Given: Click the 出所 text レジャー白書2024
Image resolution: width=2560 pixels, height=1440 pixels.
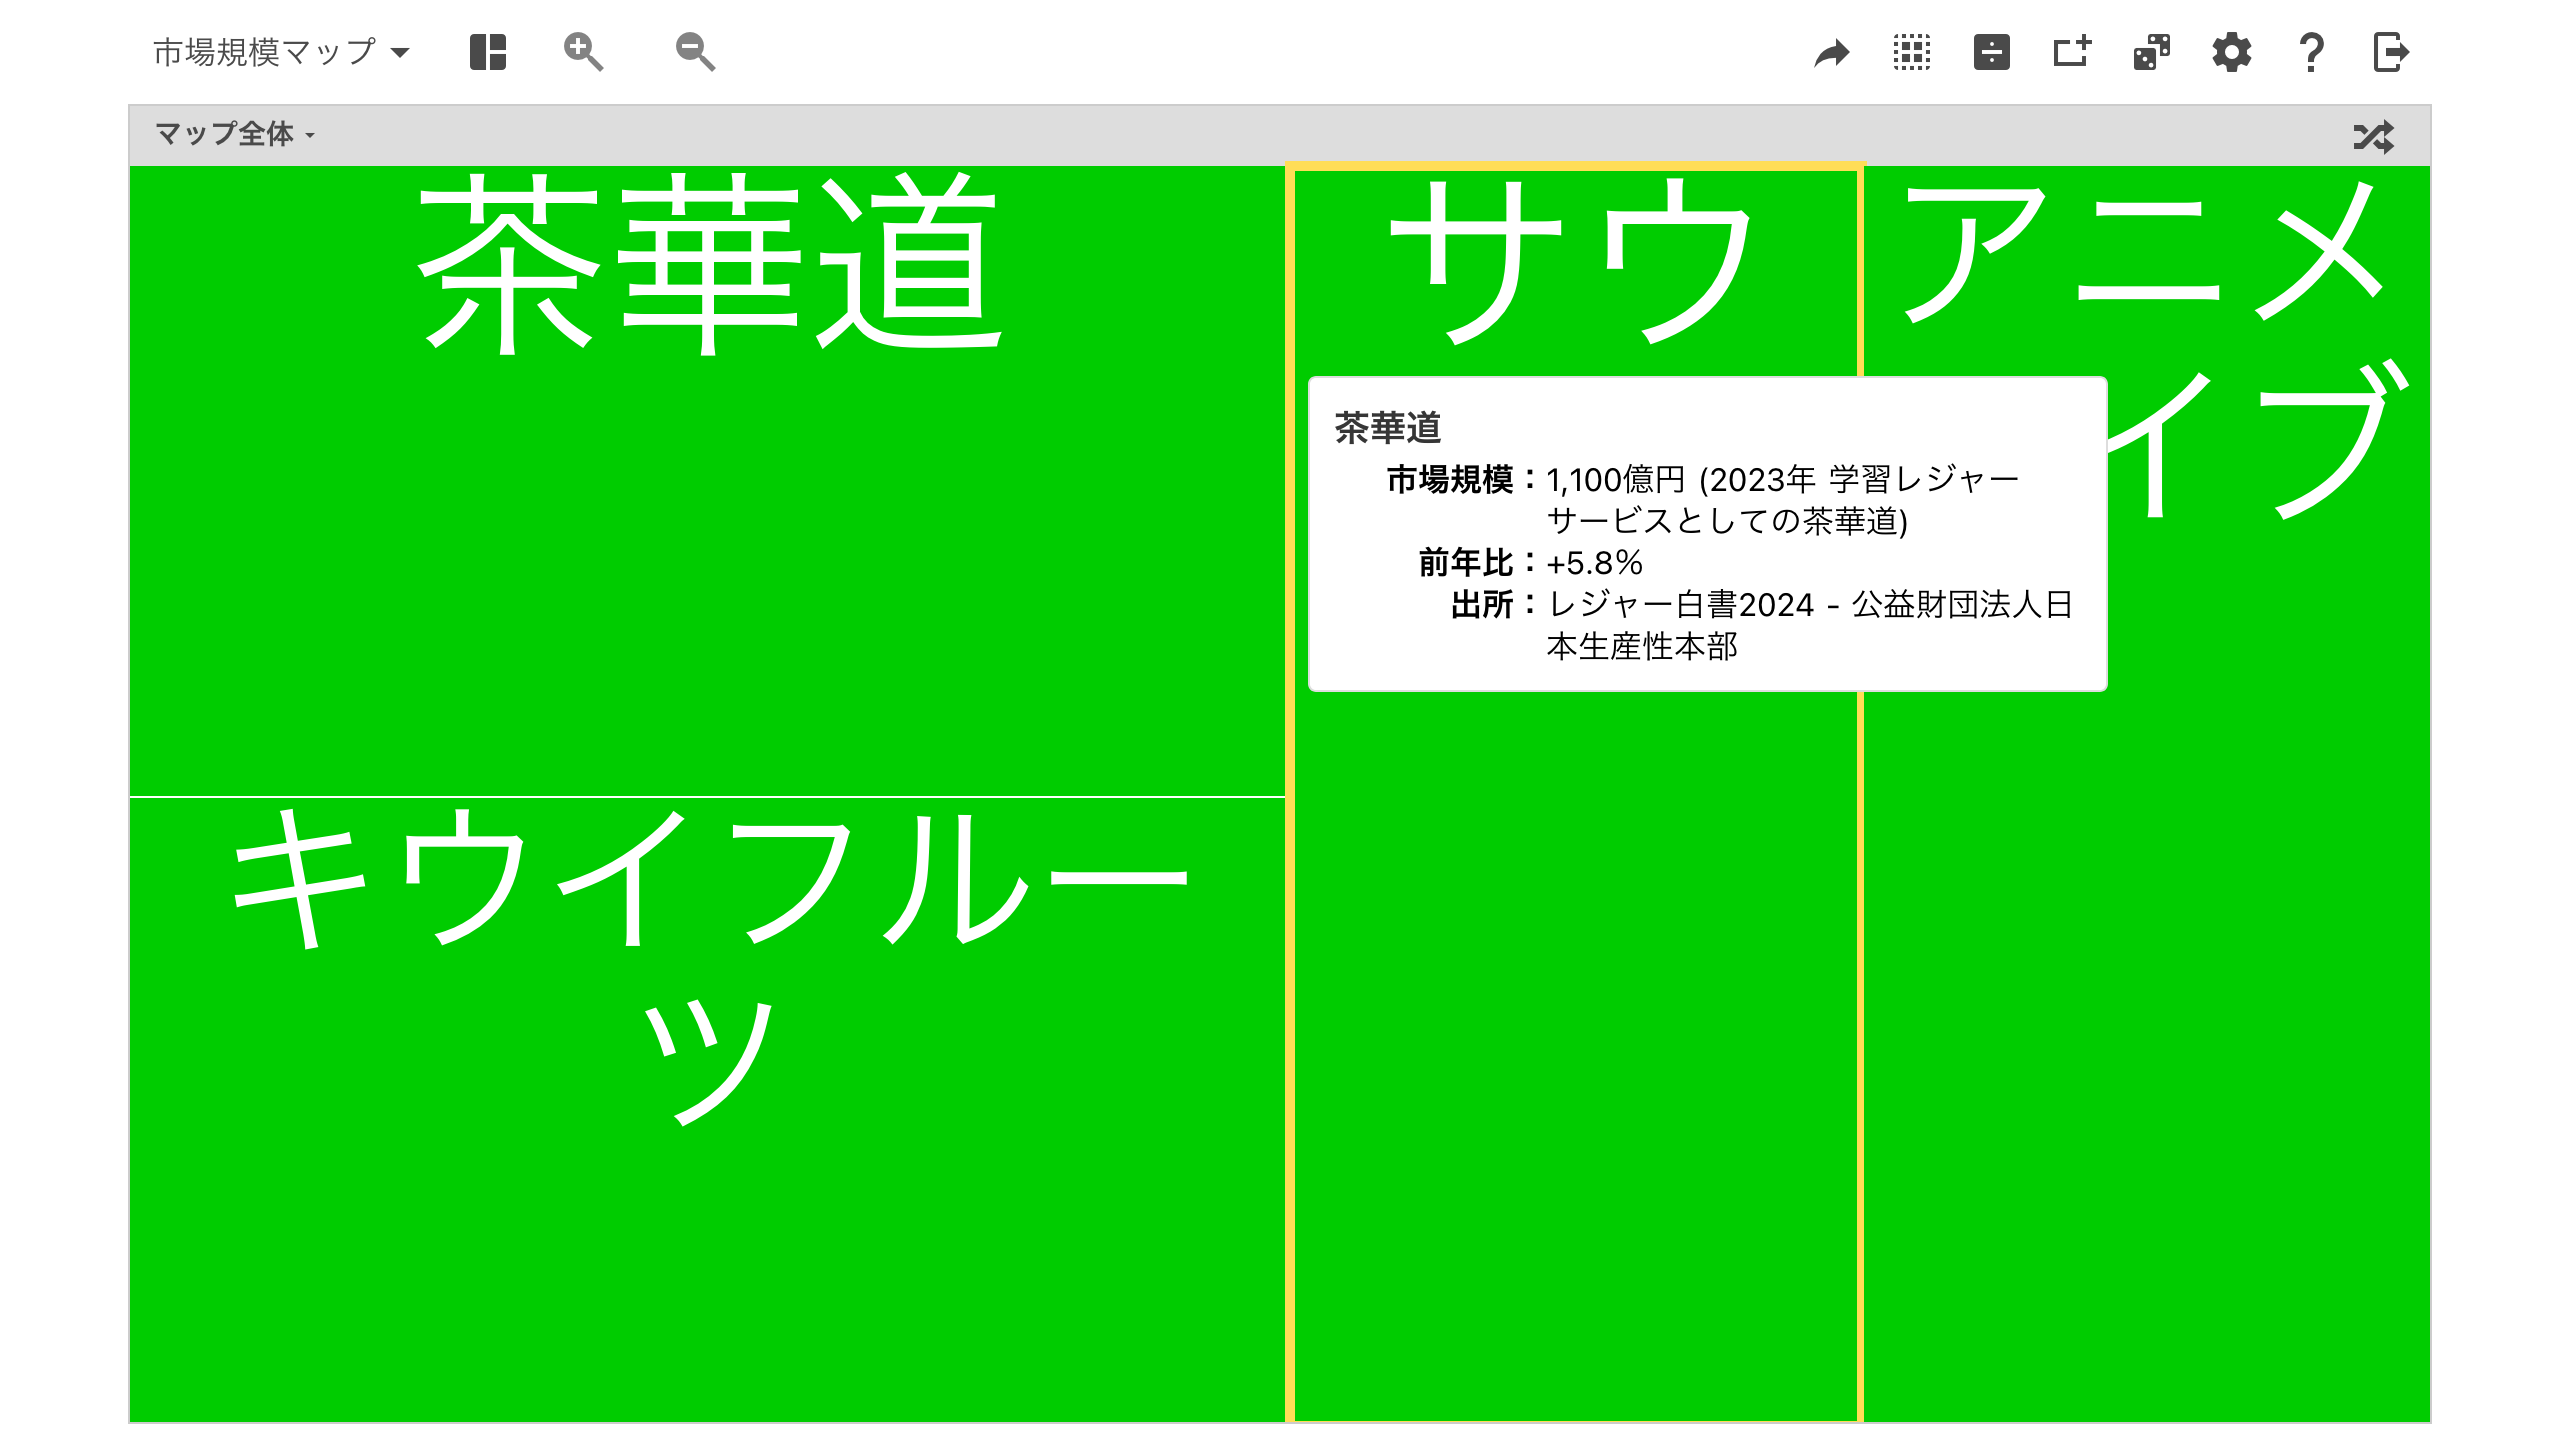Looking at the screenshot, I should 1680,605.
